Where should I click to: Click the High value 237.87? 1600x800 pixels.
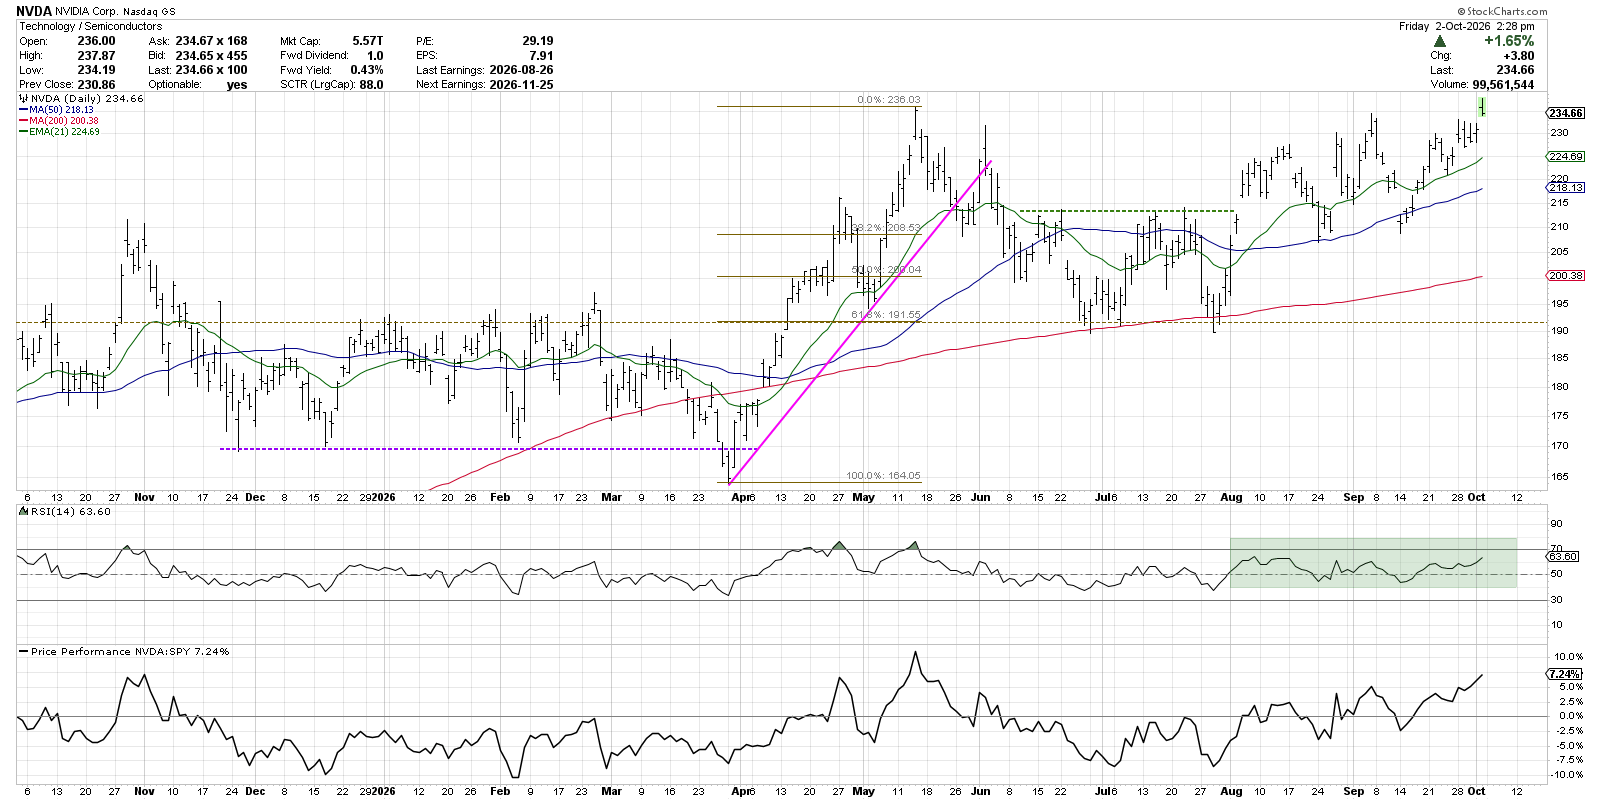(96, 56)
